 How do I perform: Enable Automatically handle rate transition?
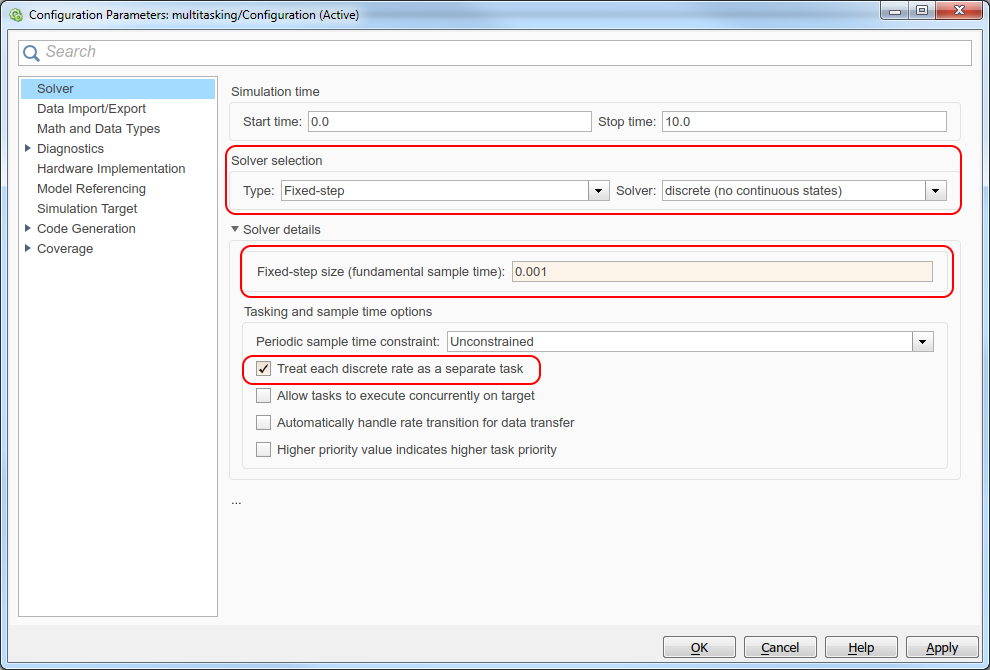(x=263, y=422)
